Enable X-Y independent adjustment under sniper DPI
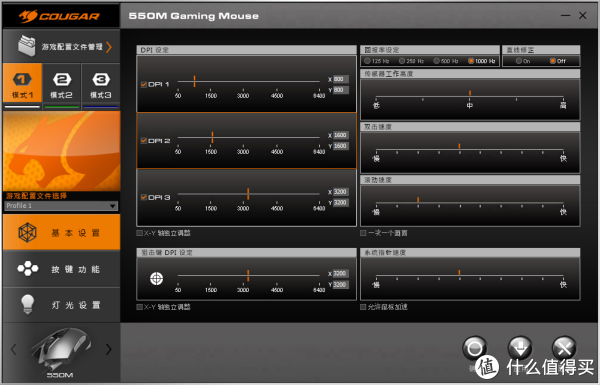 (x=140, y=307)
